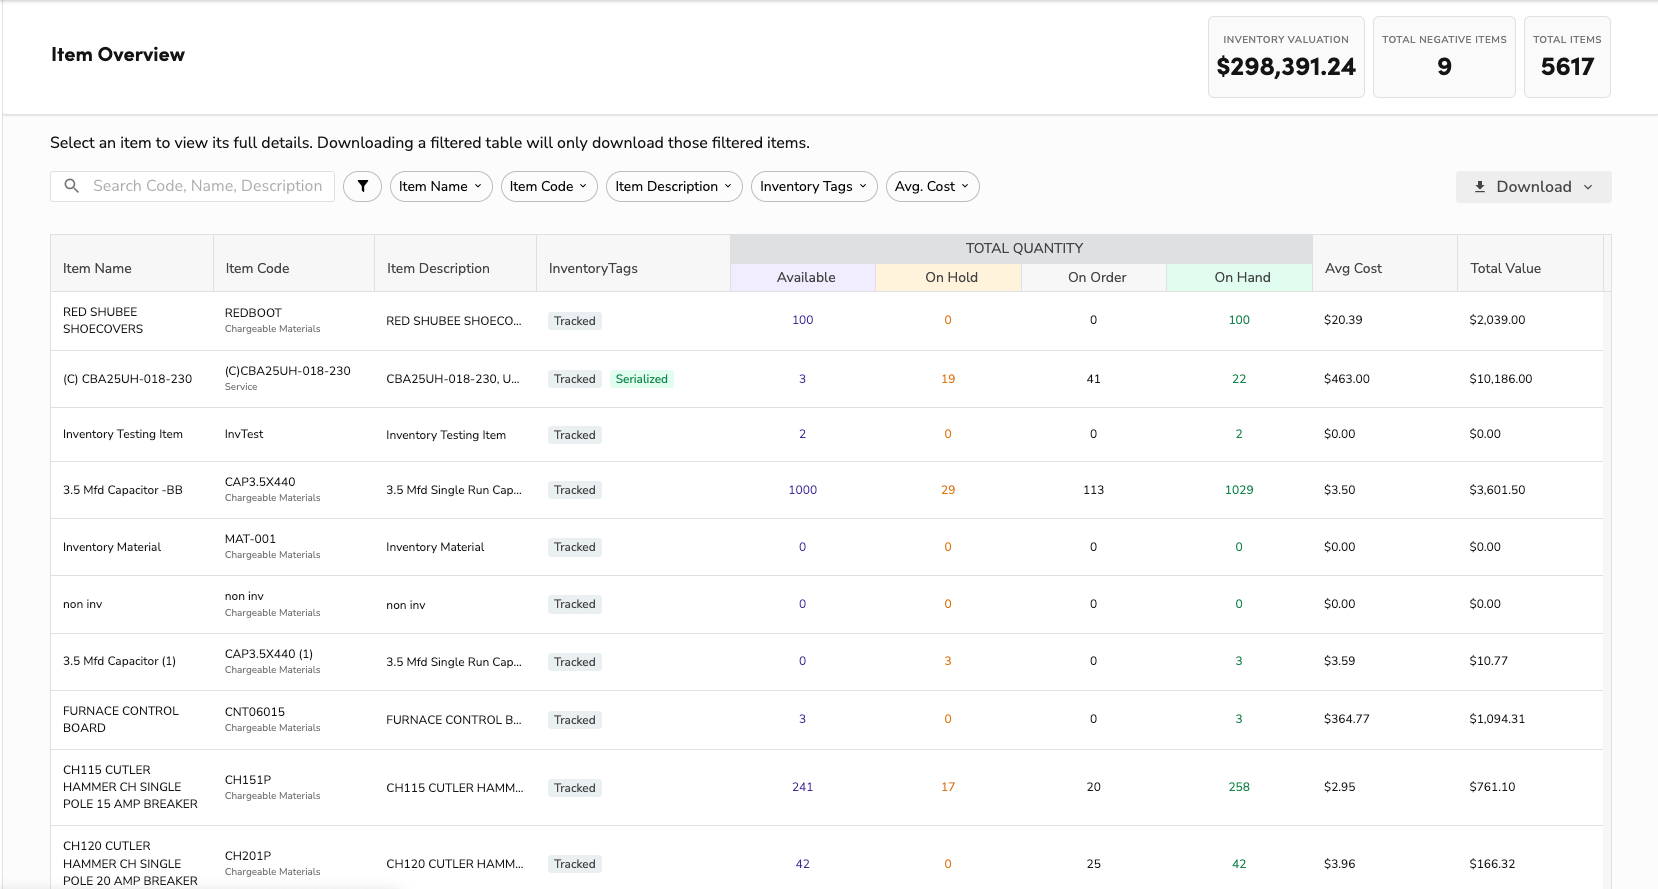This screenshot has width=1658, height=889.
Task: Select the Available column header
Action: pos(805,277)
